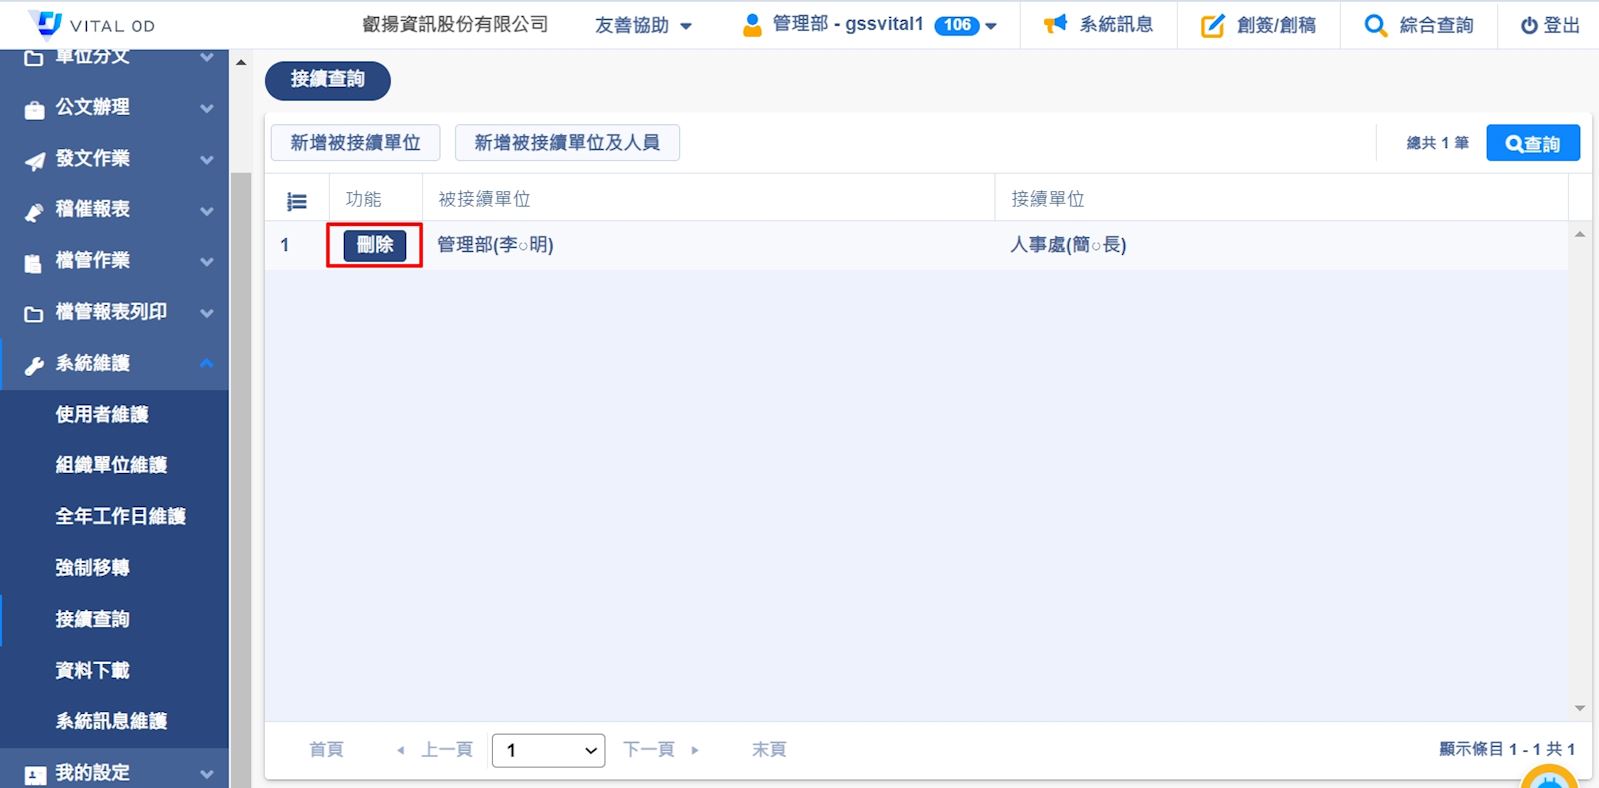Screen dimensions: 1599x788
Task: Click the 106 notification badge
Action: click(957, 25)
